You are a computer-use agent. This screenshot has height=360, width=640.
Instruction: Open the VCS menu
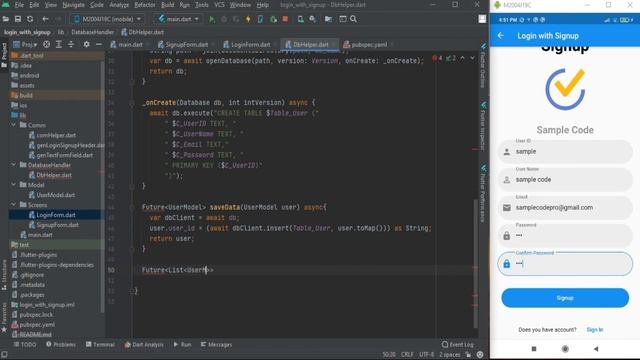(x=219, y=5)
